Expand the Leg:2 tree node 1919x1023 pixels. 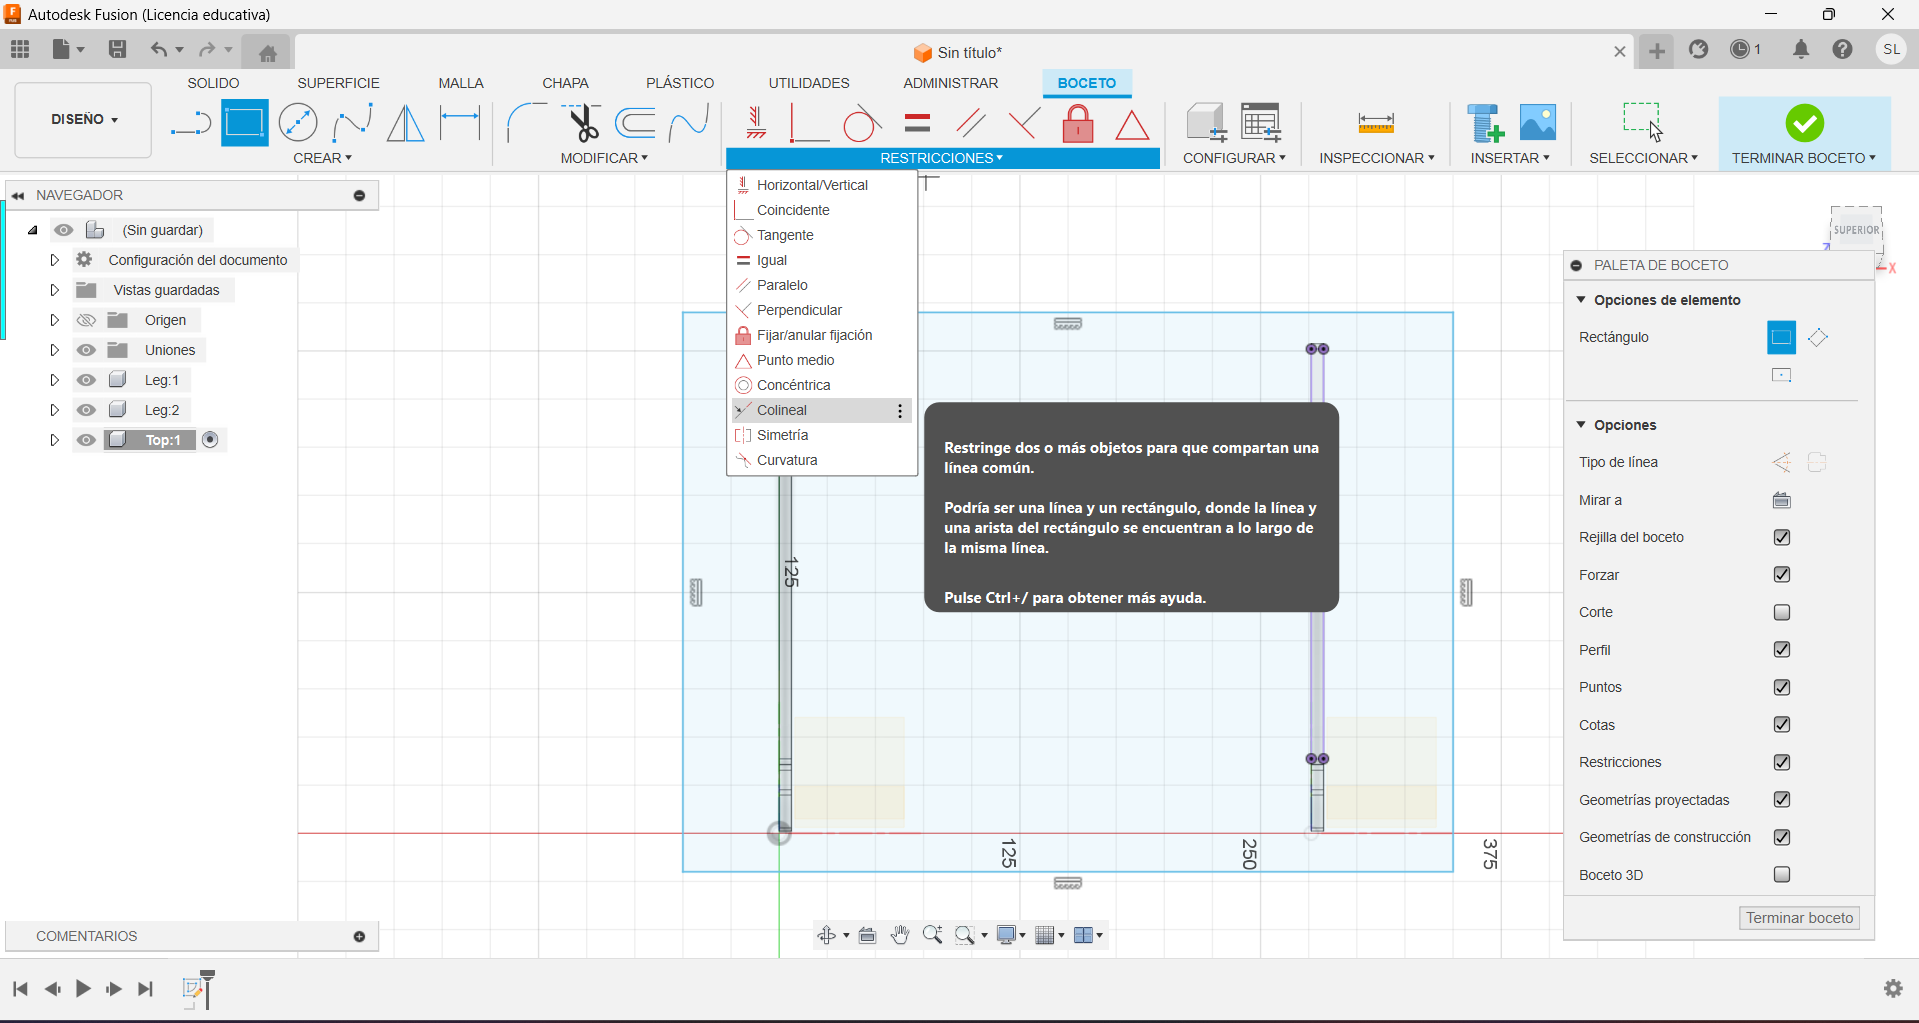click(55, 410)
